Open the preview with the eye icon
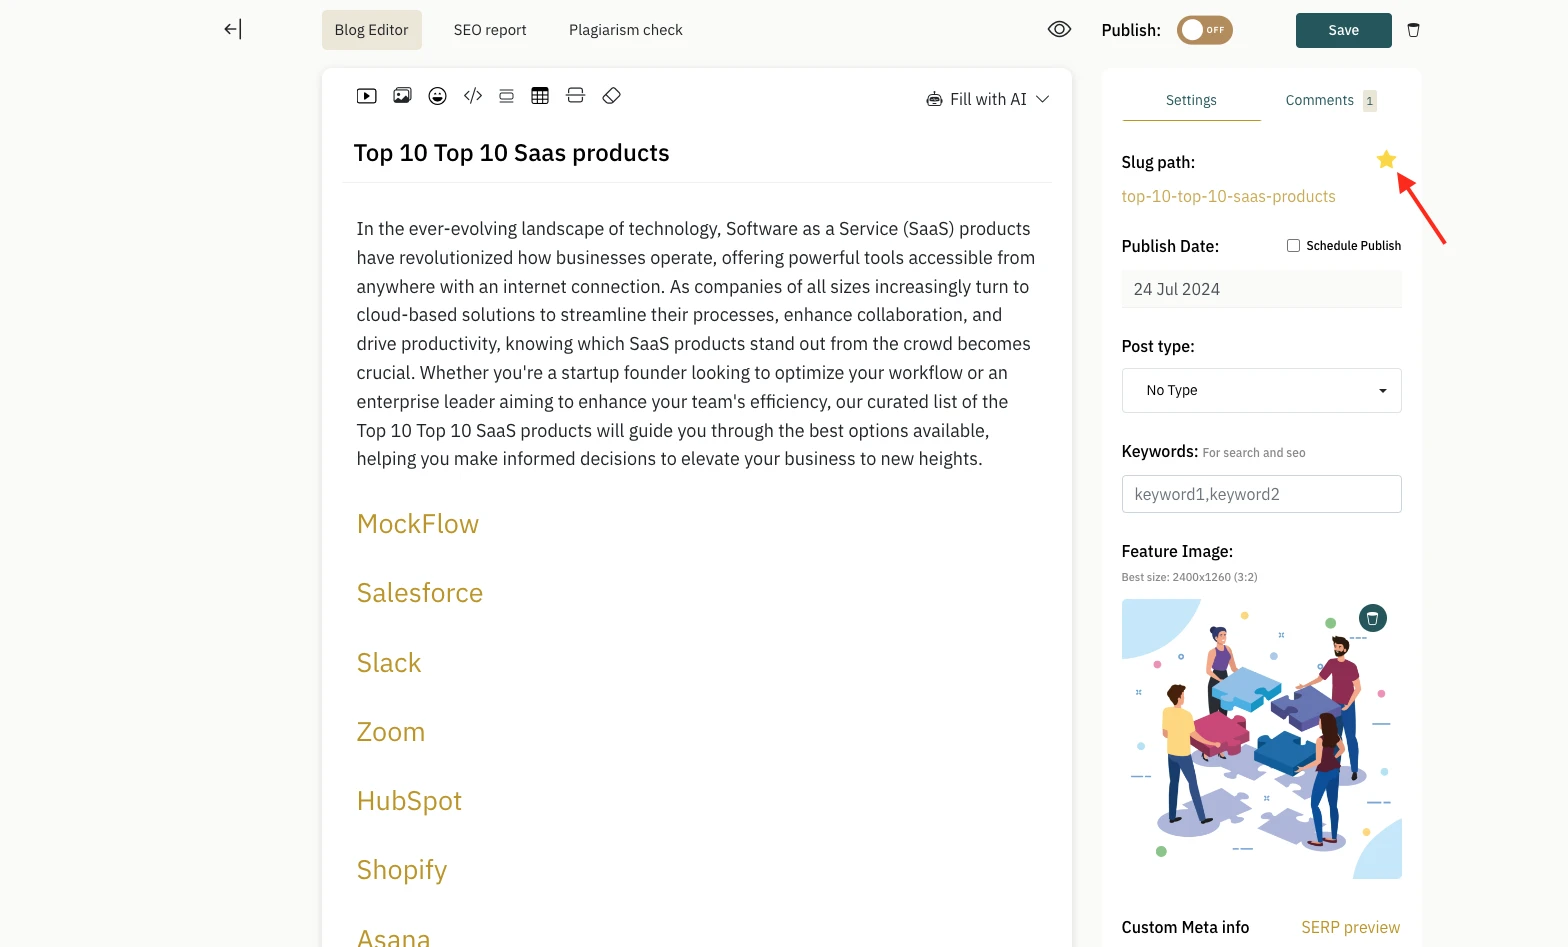Image resolution: width=1568 pixels, height=947 pixels. click(1059, 29)
